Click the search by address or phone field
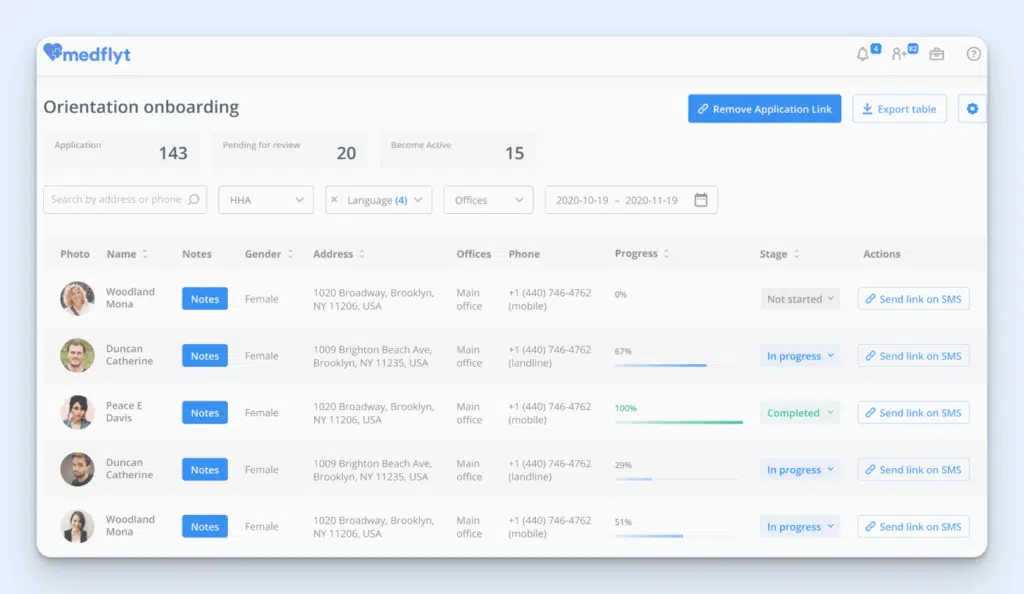Screen dimensions: 1024x594 [115, 200]
